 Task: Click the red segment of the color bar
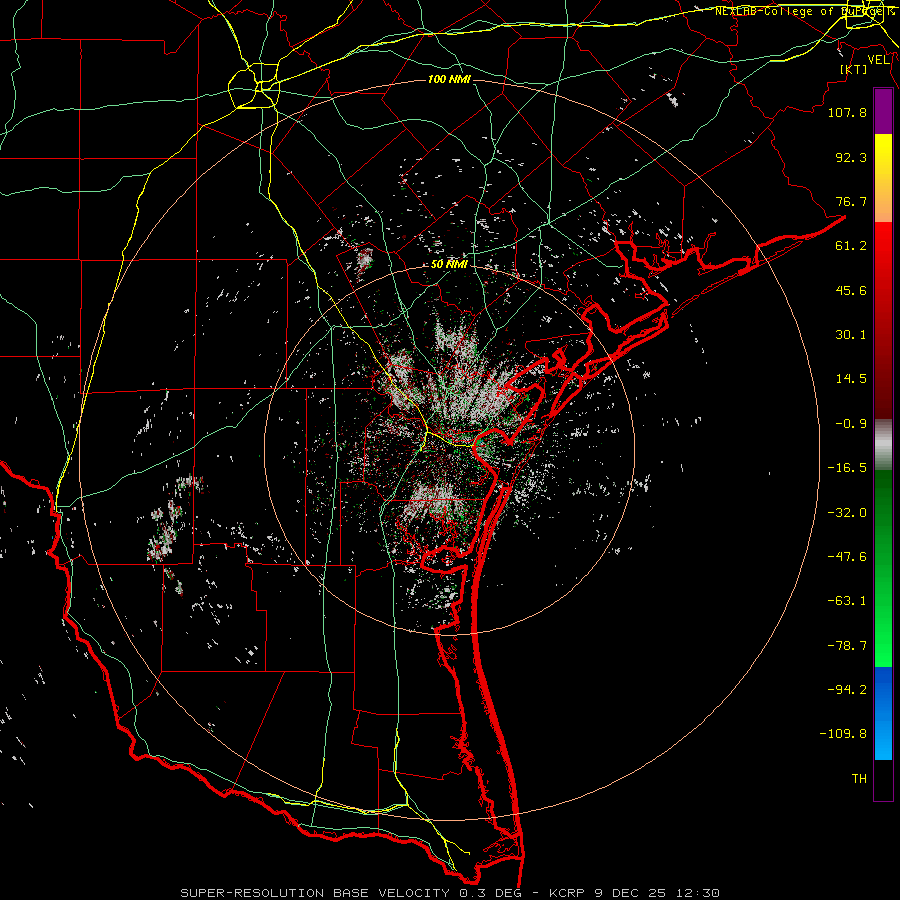(883, 320)
